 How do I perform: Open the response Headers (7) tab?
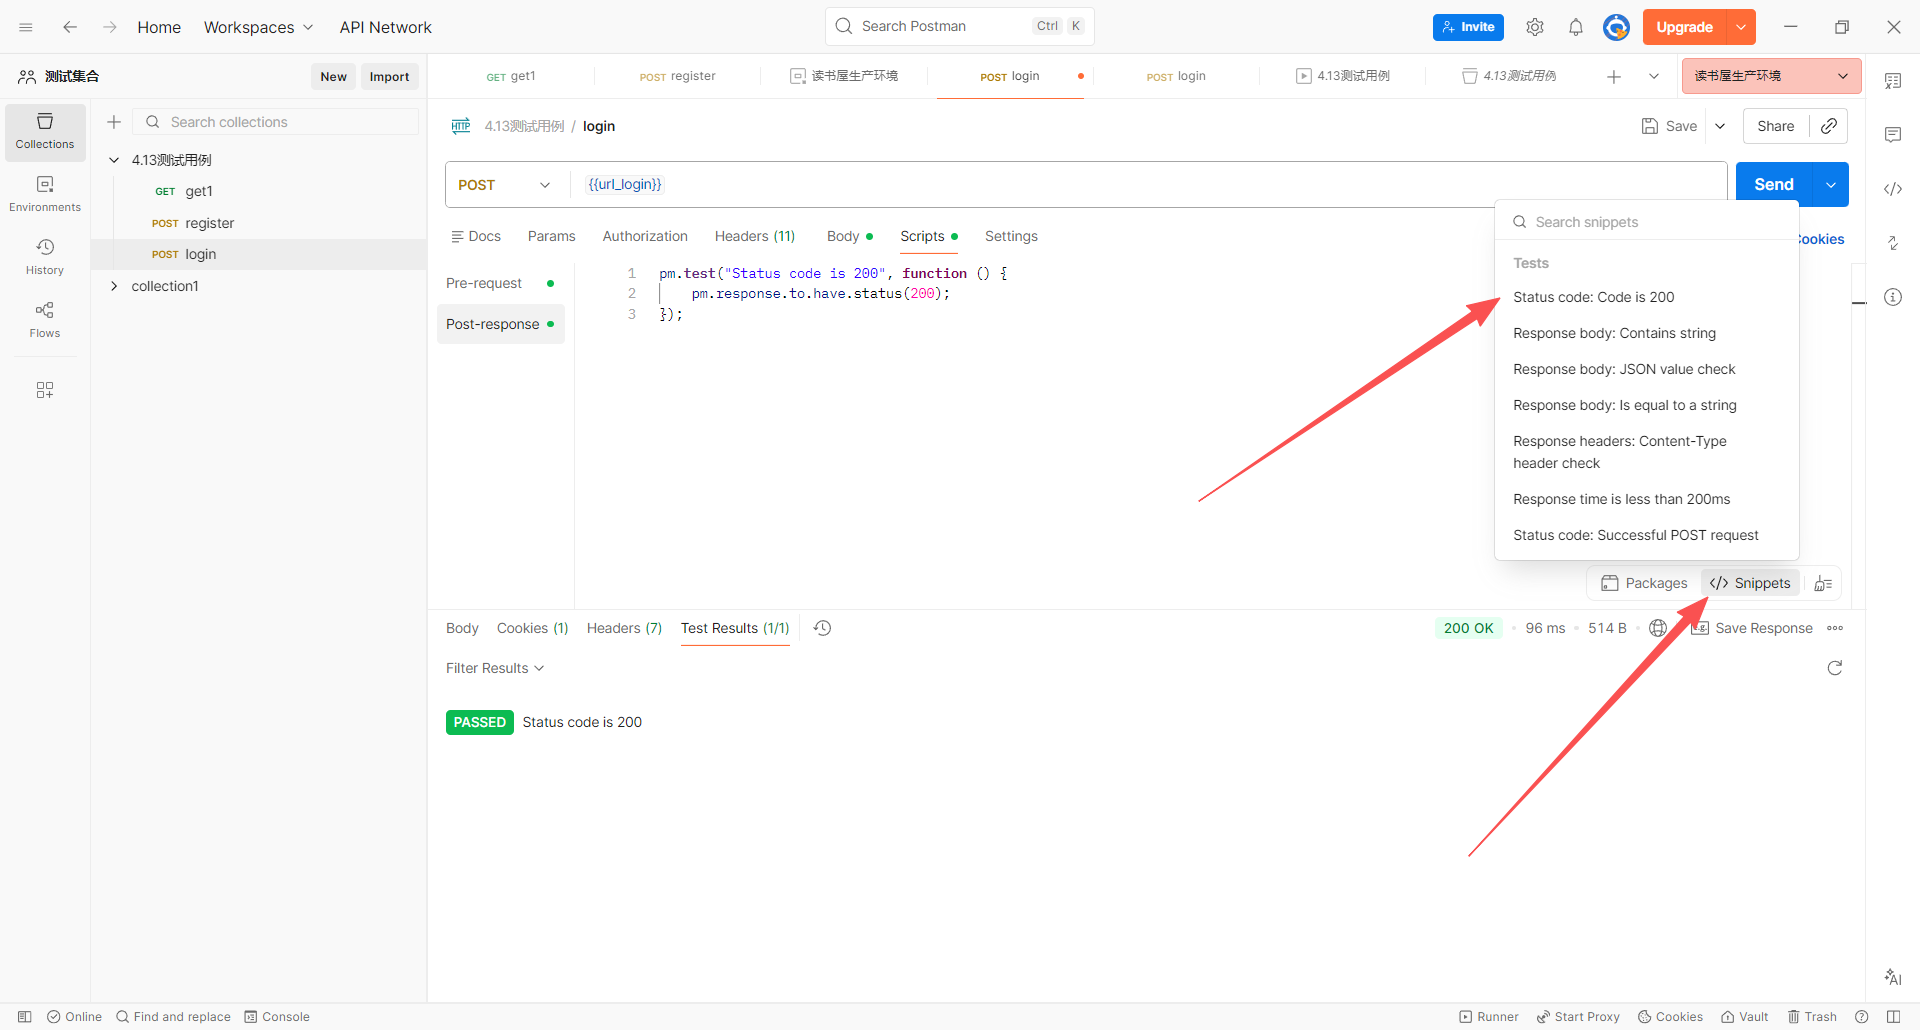point(624,628)
